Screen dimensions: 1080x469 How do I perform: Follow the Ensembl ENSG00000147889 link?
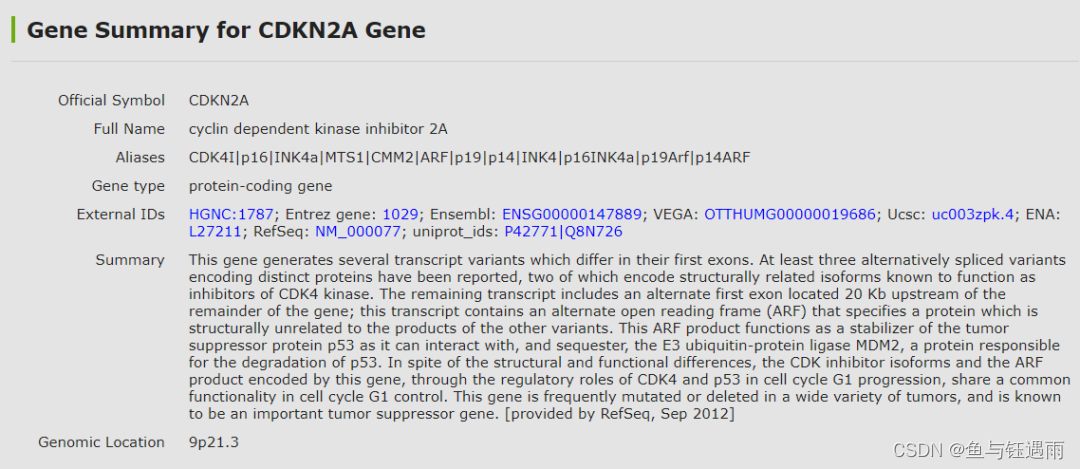click(x=571, y=214)
